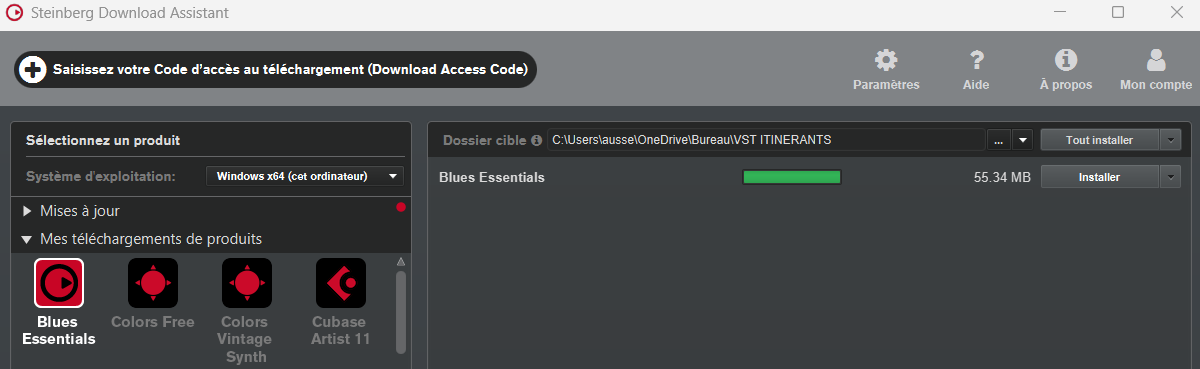Click the Steinberg logo in title bar

[x=14, y=13]
